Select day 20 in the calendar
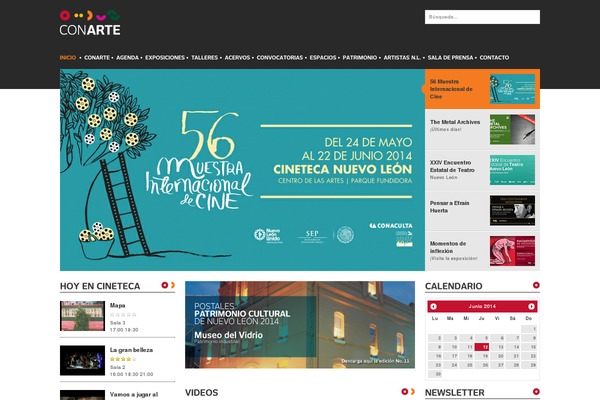The height and width of the screenshot is (400, 600). point(497,356)
